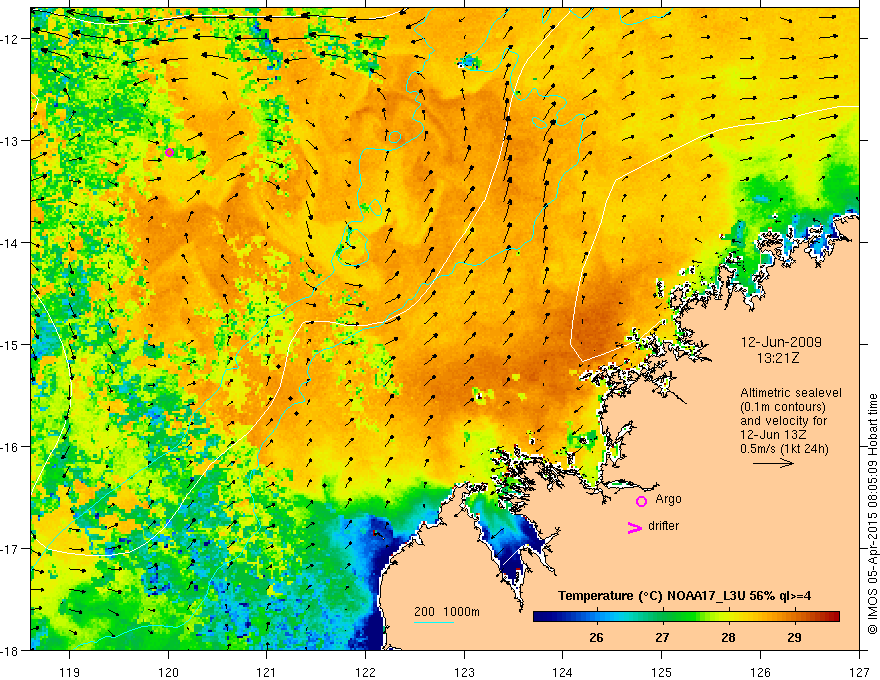Click the longitude axis label '119'
The image size is (880, 680).
coord(70,672)
